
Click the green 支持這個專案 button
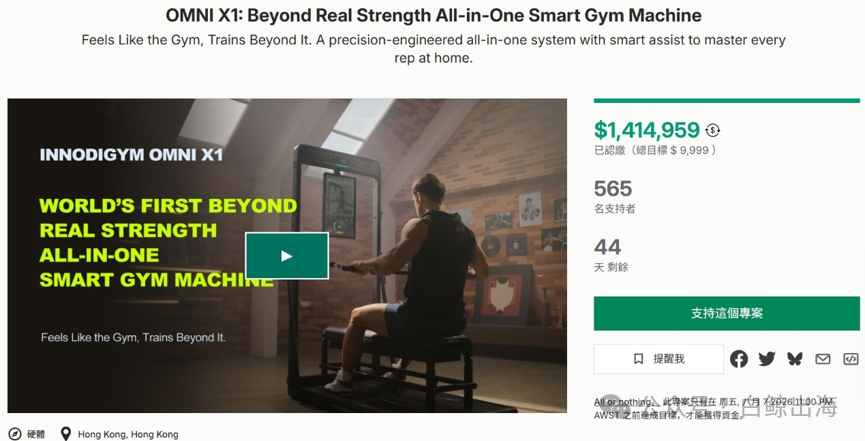click(727, 313)
